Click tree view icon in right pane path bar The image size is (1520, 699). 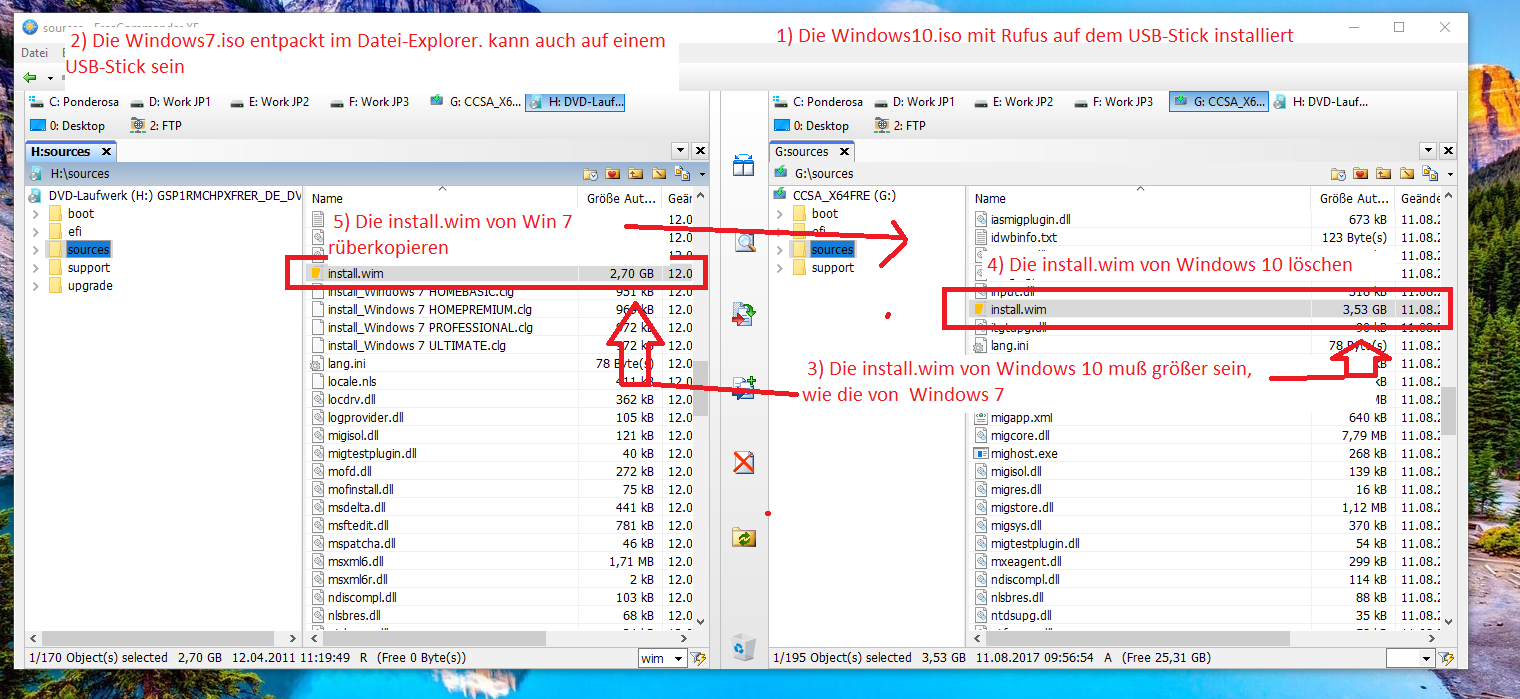coord(1430,174)
